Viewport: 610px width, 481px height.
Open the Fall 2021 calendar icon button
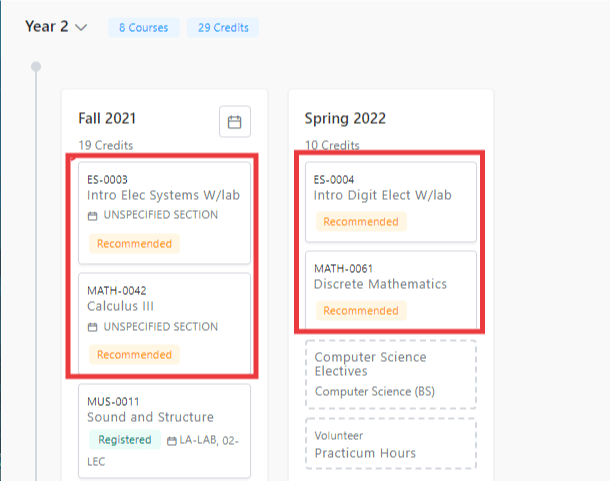[x=235, y=122]
